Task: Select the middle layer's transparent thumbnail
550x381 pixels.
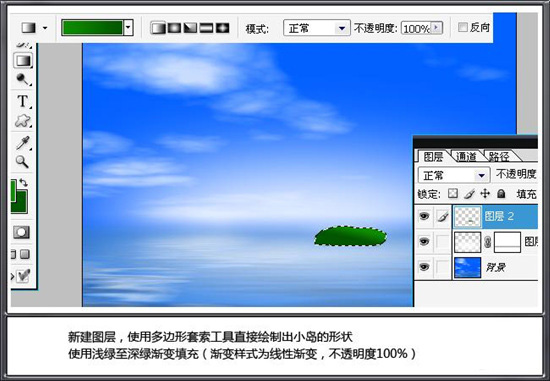Action: [468, 242]
